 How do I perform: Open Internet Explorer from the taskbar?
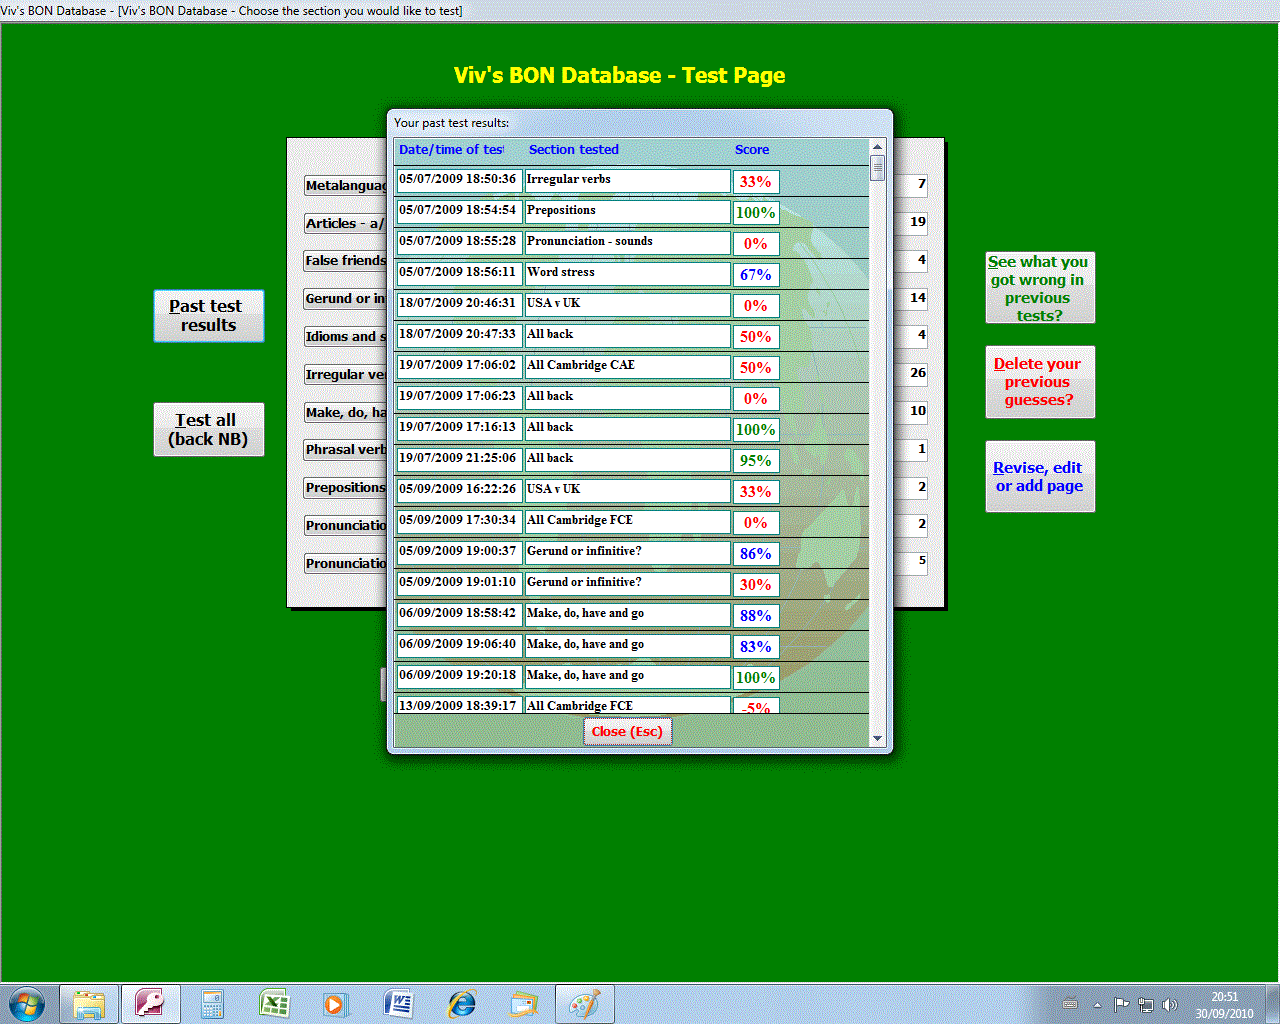pyautogui.click(x=461, y=1003)
